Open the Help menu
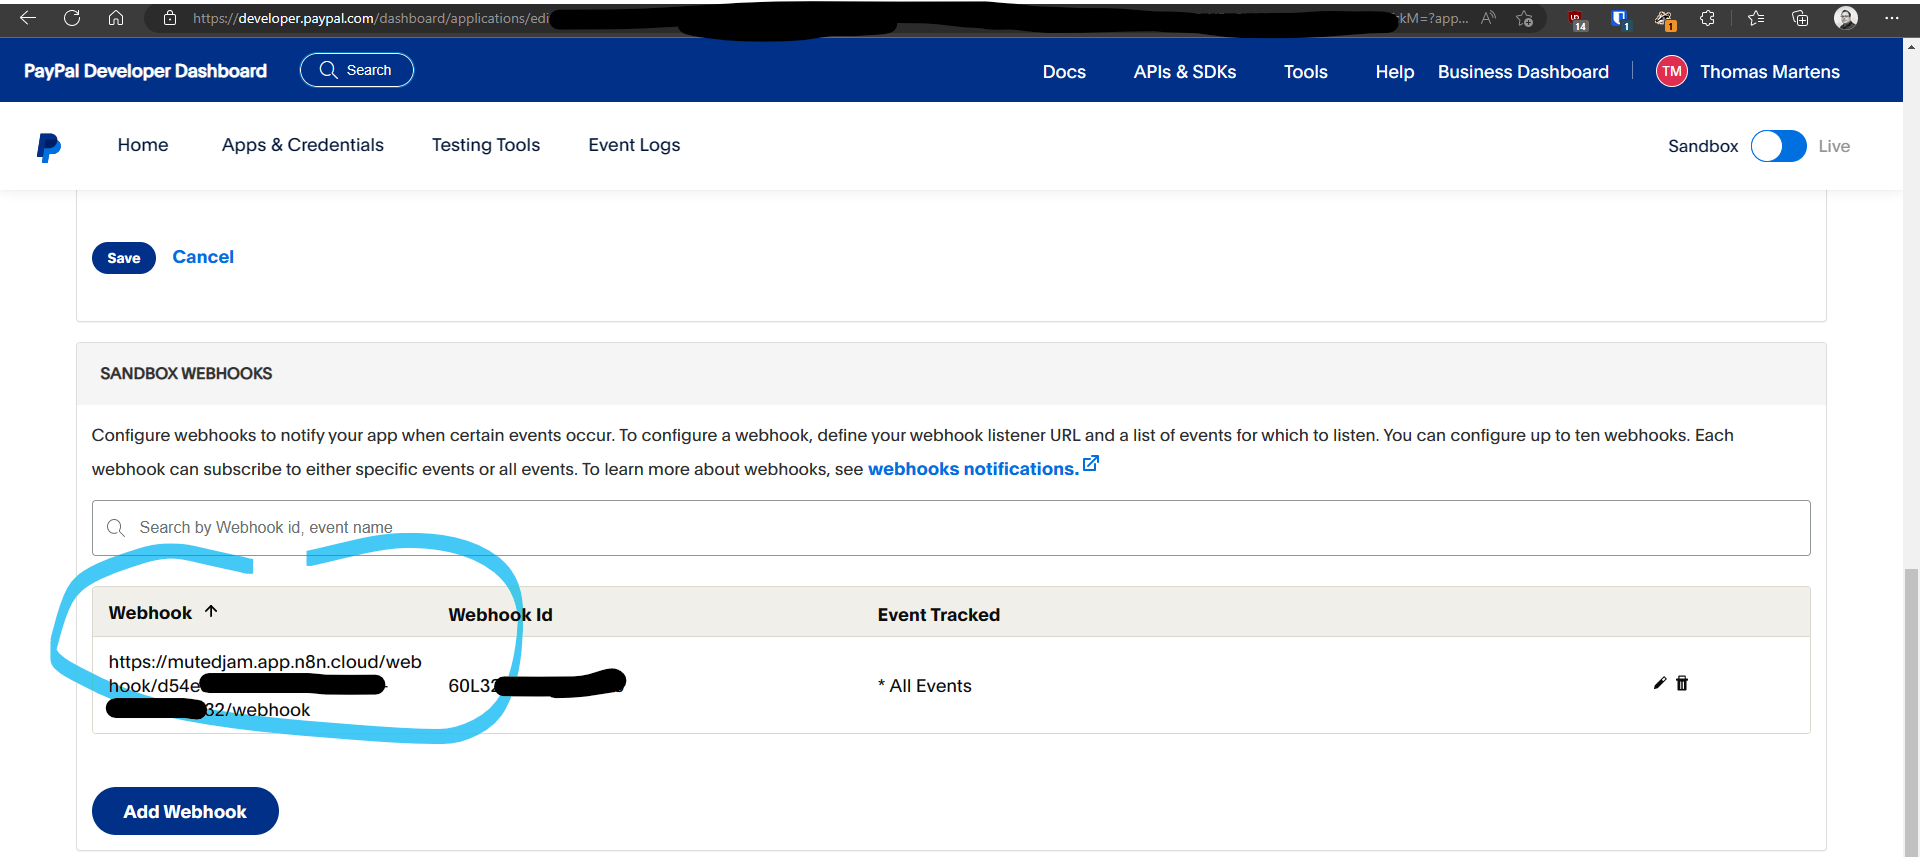The width and height of the screenshot is (1920, 857). pos(1395,72)
